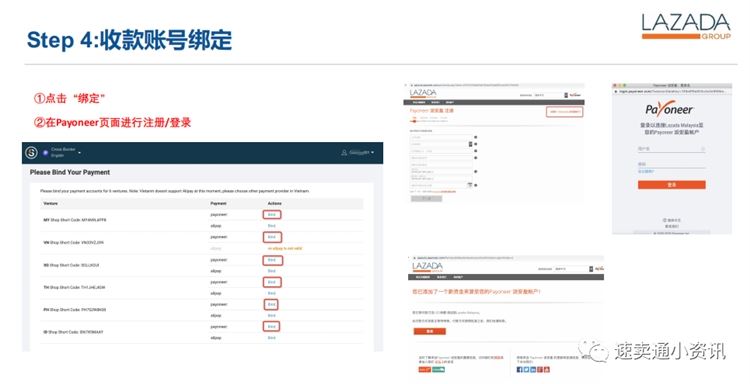Click the LAZADA GROUP logo on the slide
This screenshot has height=384, width=750.
coord(686,27)
